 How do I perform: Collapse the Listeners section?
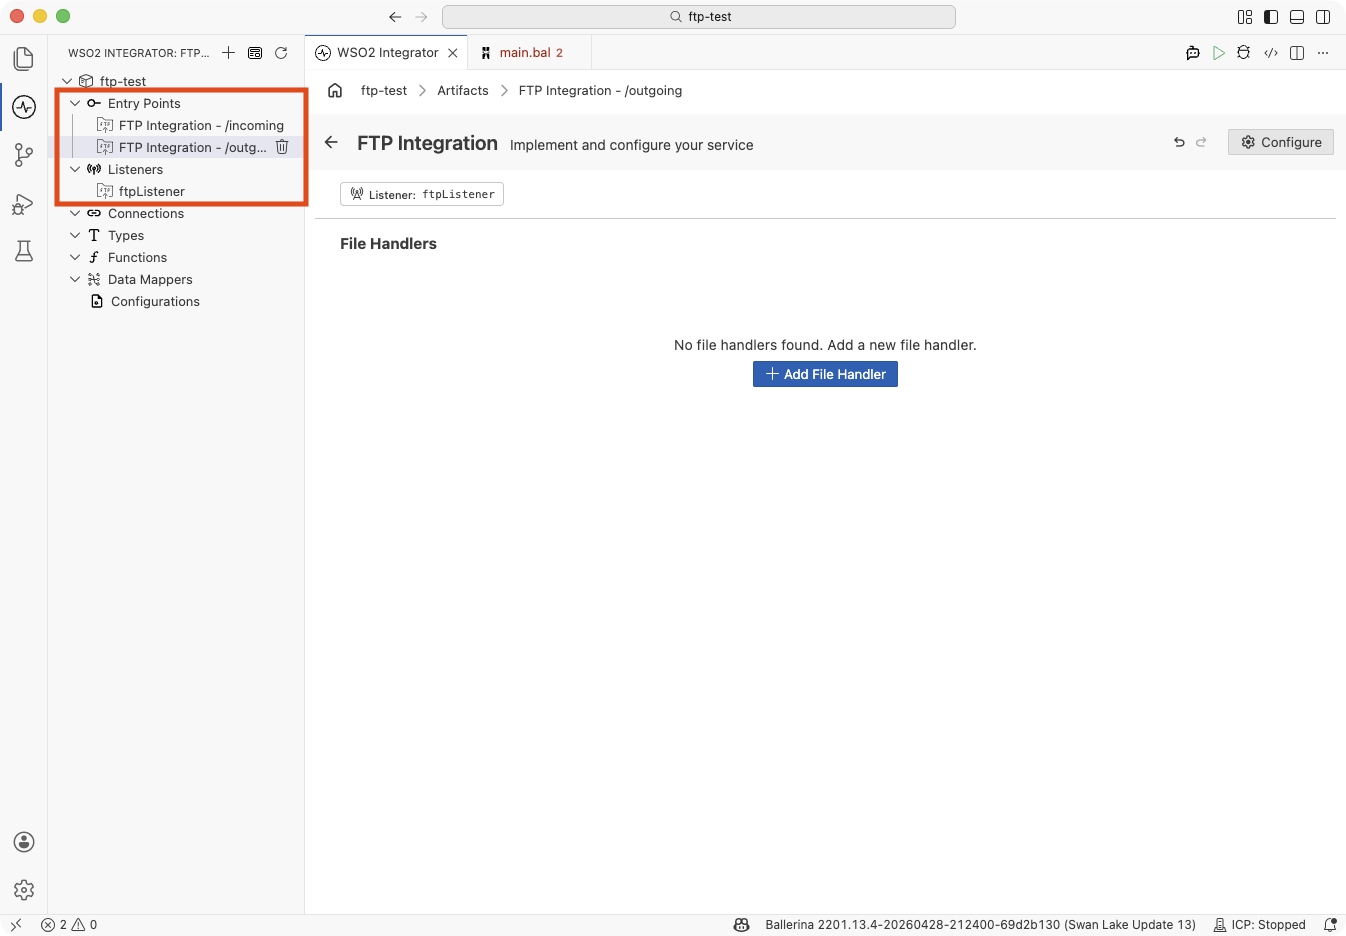(x=75, y=169)
